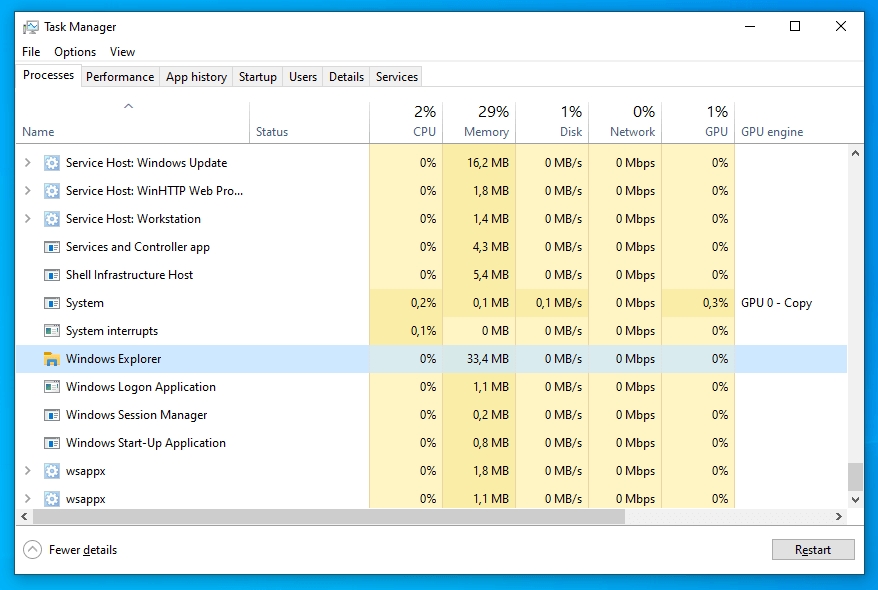Click the Service Host: Windows Update gear icon

[52, 163]
